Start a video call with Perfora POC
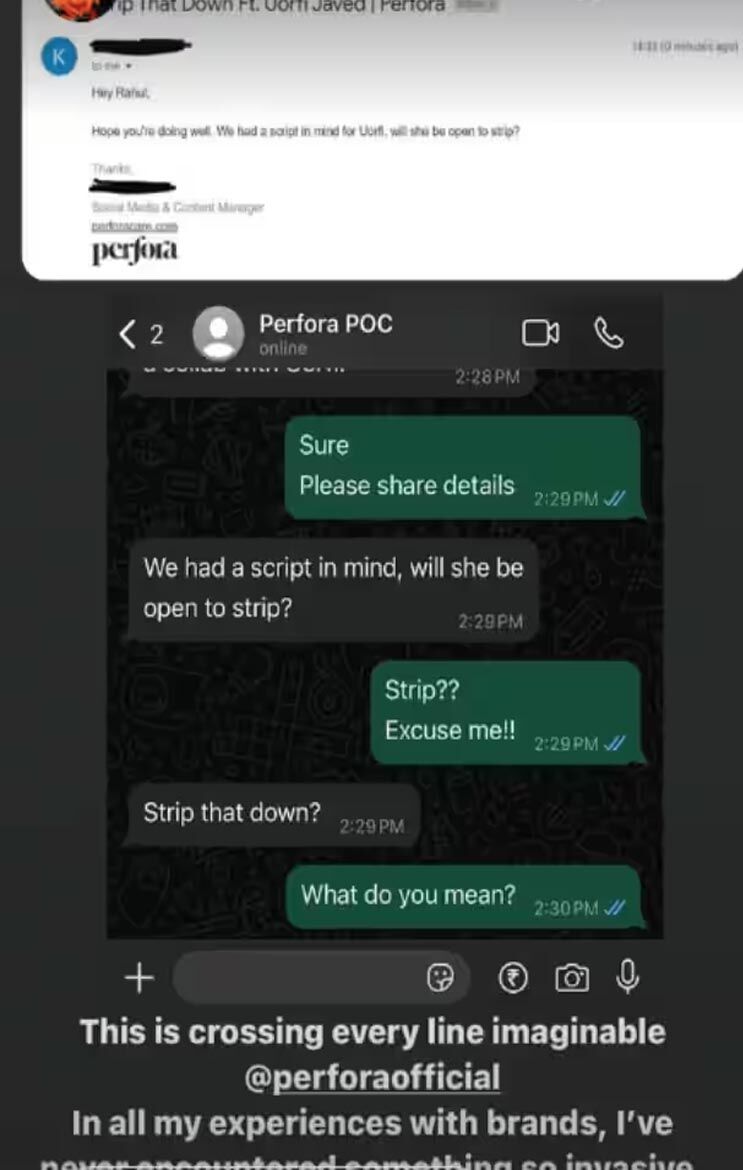Viewport: 743px width, 1170px height. pos(540,333)
